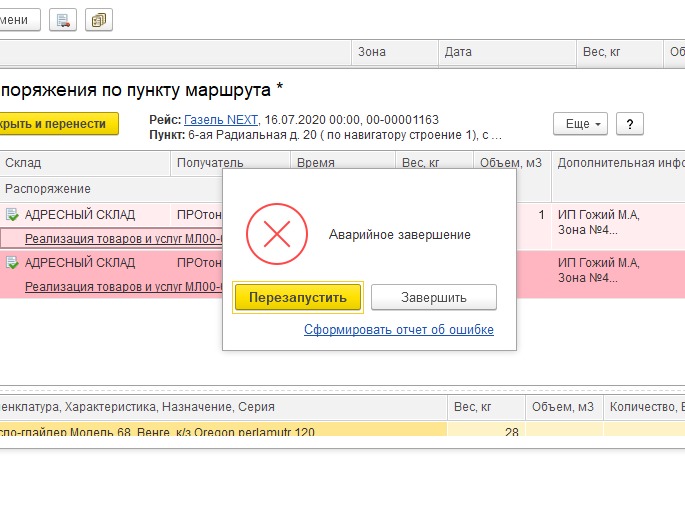685x505 pixels.
Task: Open Сформировать отчет об ошибке link
Action: coord(398,330)
